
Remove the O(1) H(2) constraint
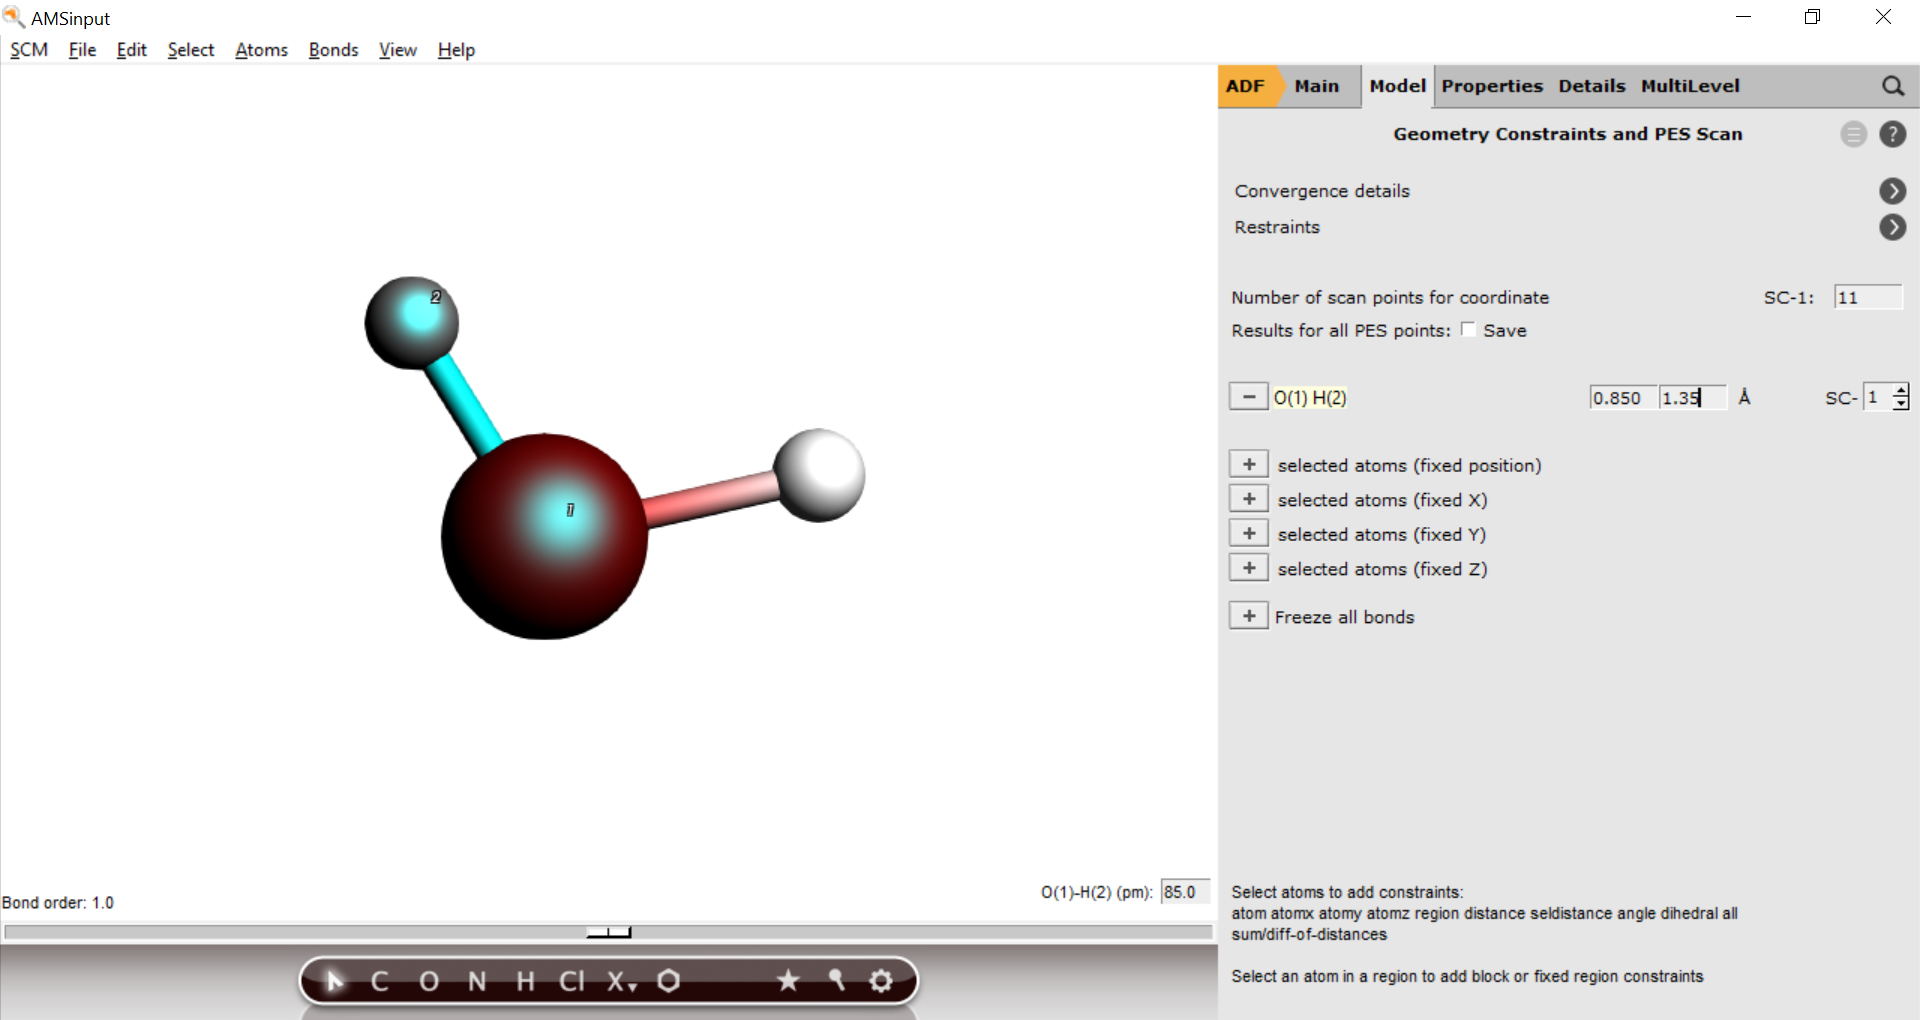(1248, 397)
